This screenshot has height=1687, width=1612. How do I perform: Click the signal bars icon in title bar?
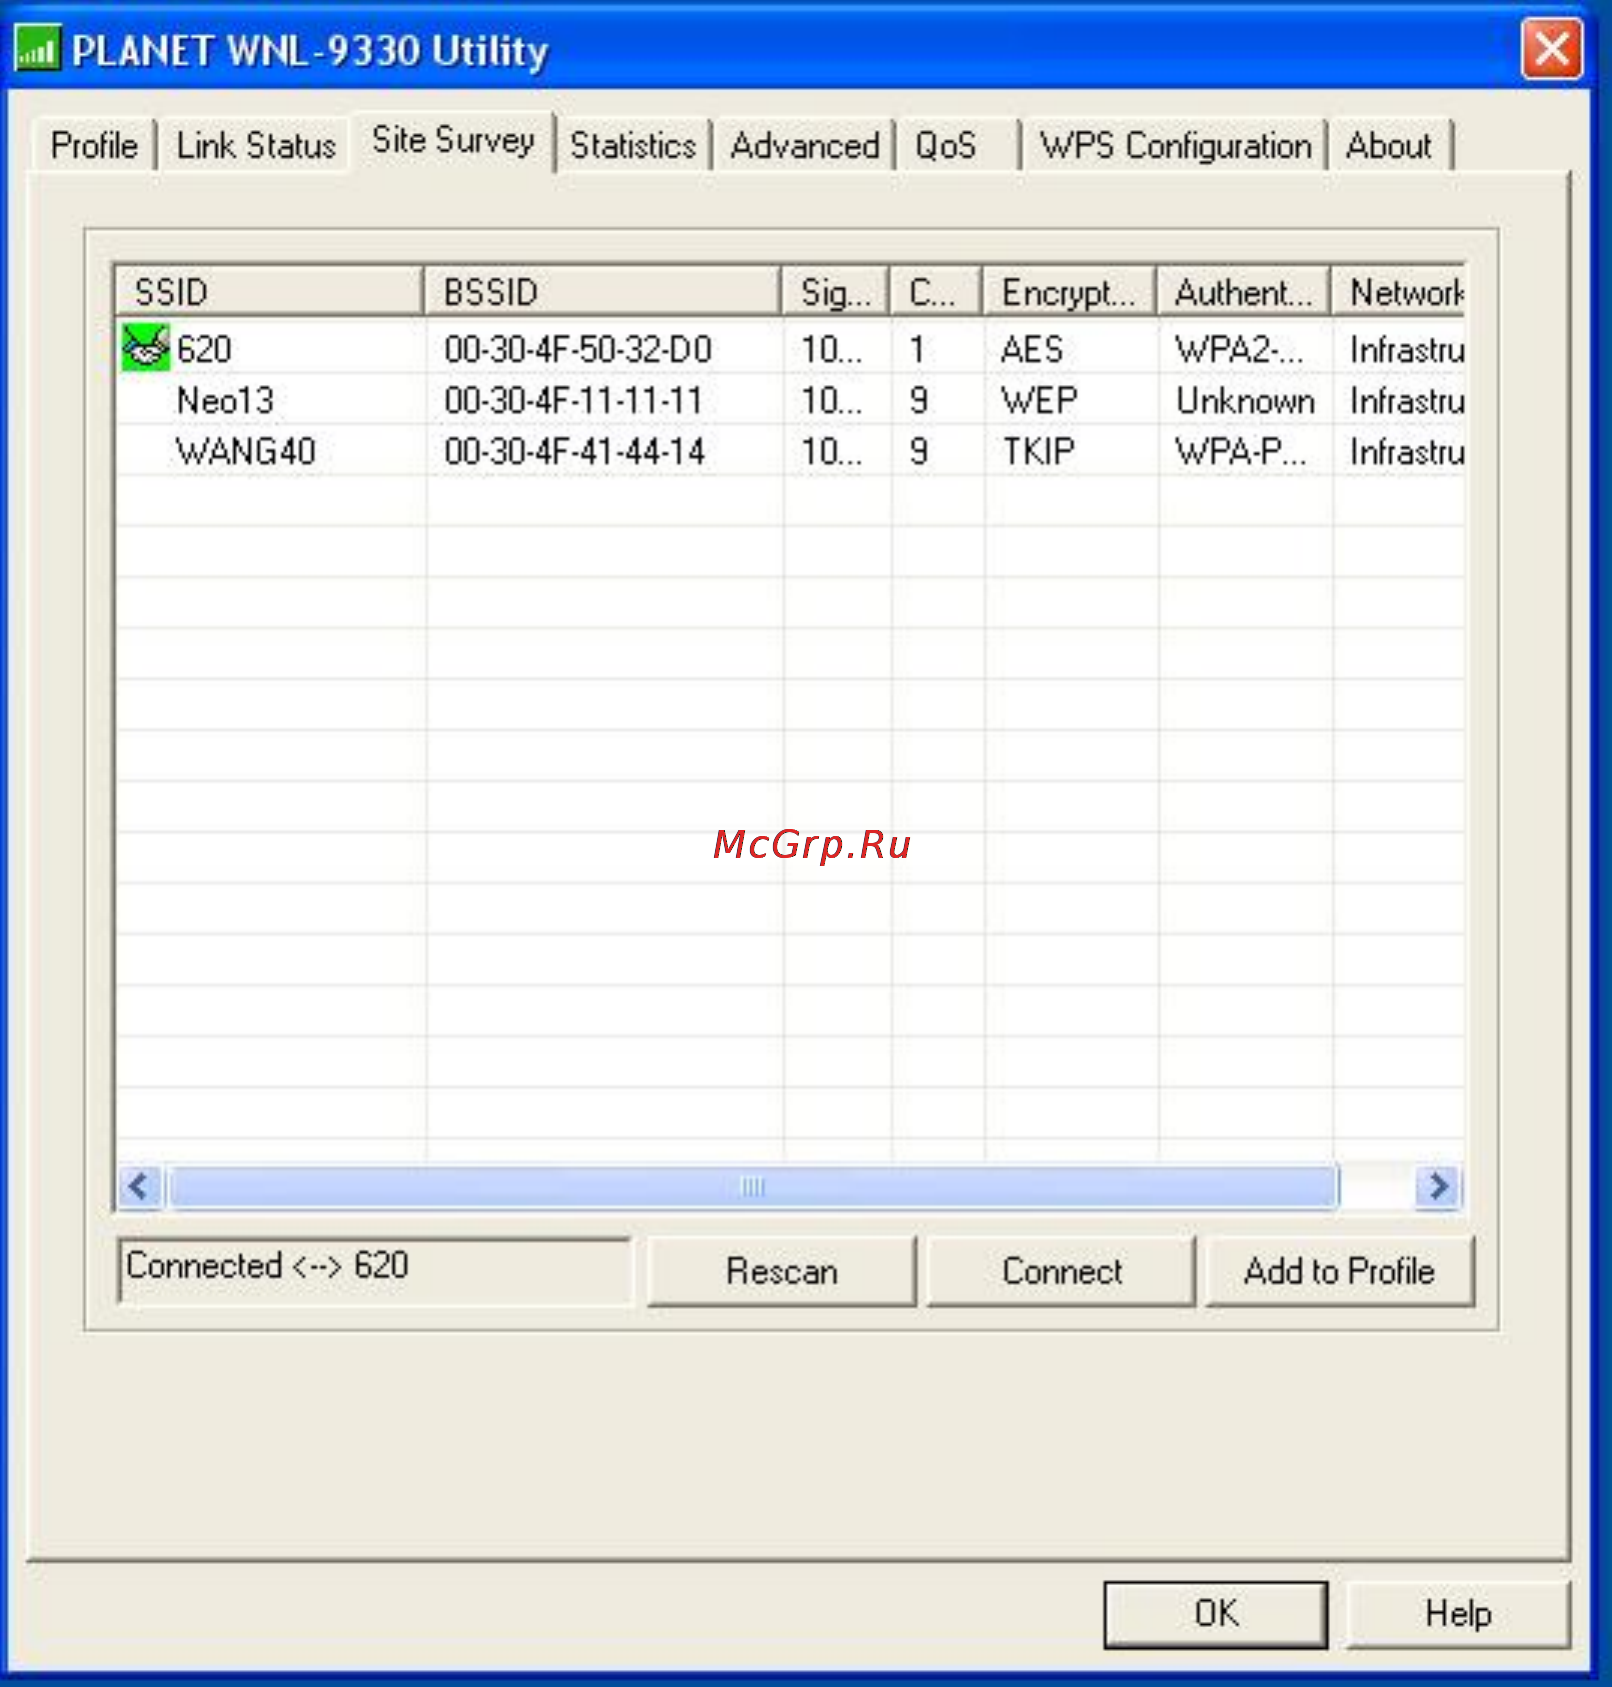[37, 49]
